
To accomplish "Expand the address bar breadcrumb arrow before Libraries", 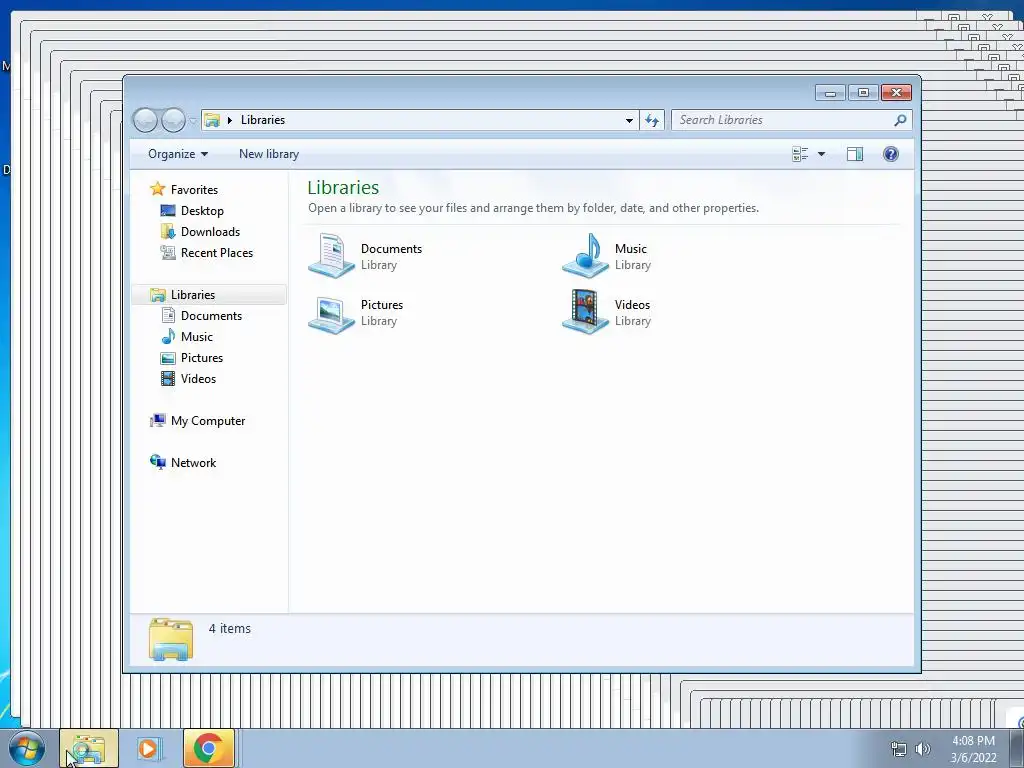I will pyautogui.click(x=230, y=120).
